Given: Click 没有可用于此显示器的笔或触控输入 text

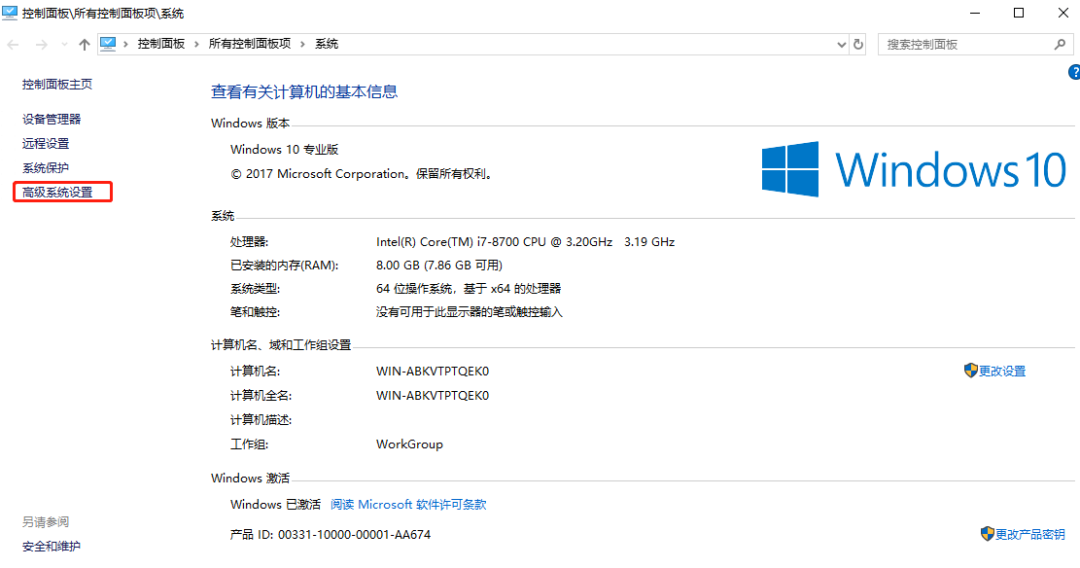Looking at the screenshot, I should (469, 312).
